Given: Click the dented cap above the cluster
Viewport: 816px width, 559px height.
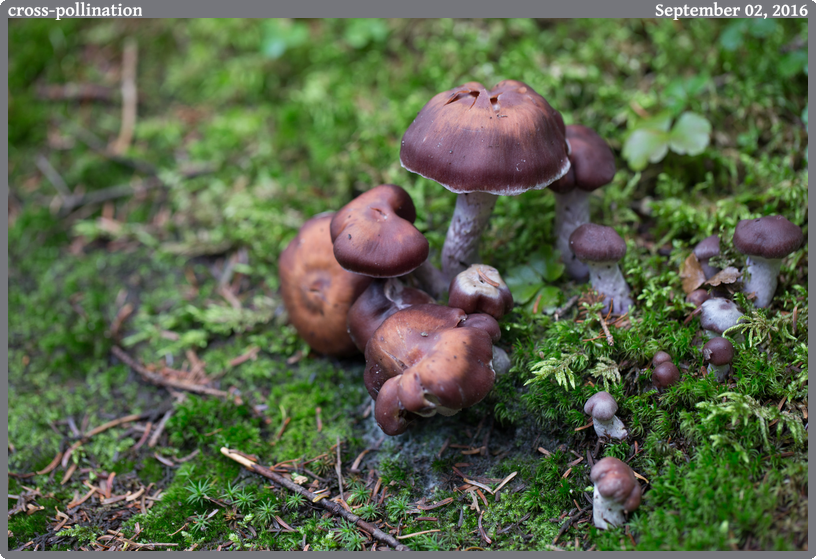Looking at the screenshot, I should (378, 232).
